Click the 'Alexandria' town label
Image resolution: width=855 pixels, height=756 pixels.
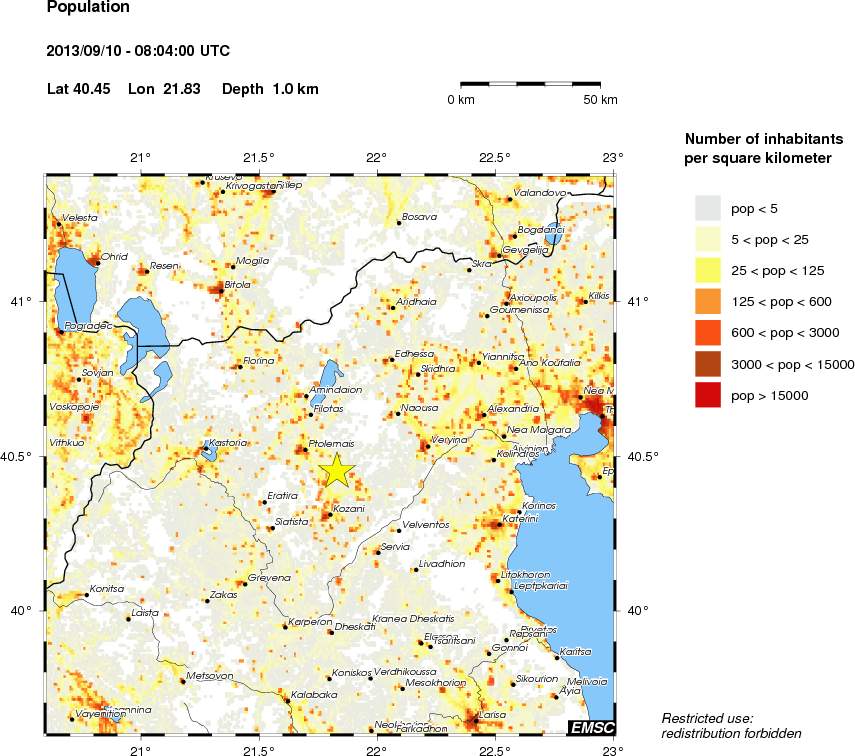click(x=513, y=409)
